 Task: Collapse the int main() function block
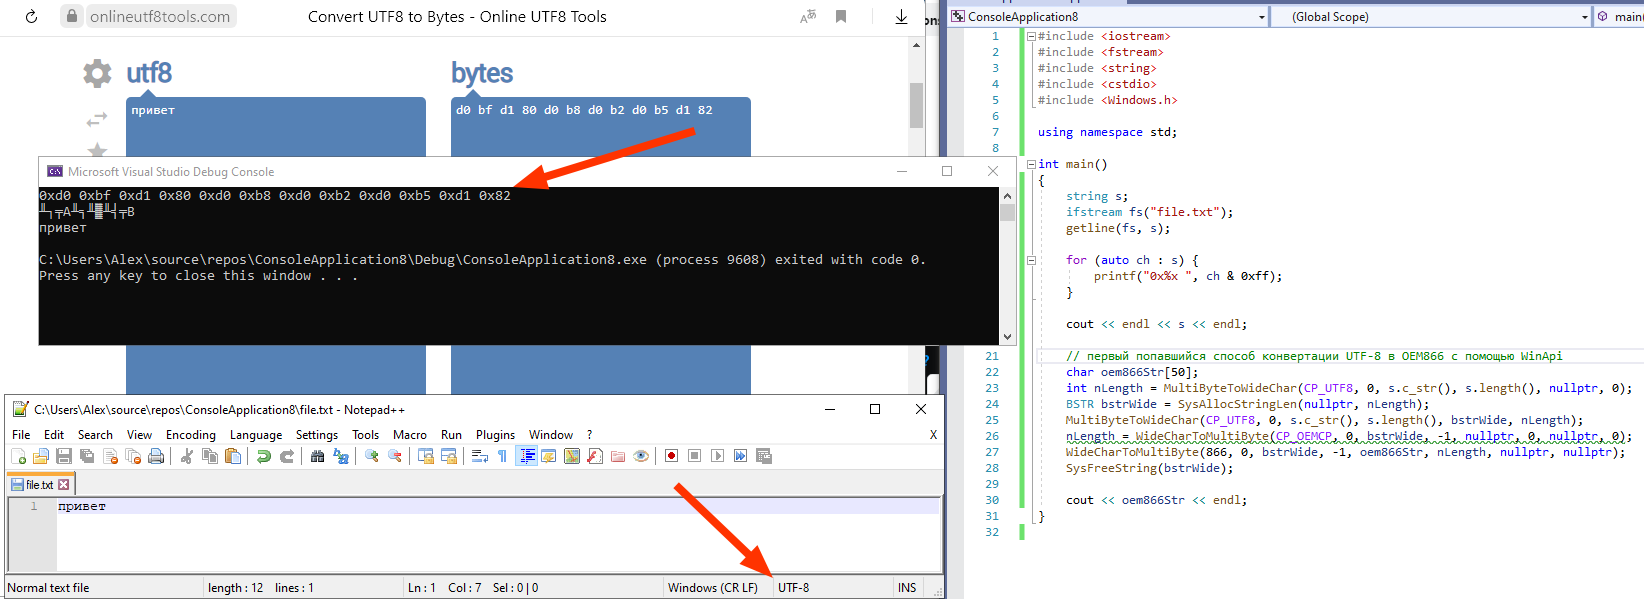click(1031, 164)
